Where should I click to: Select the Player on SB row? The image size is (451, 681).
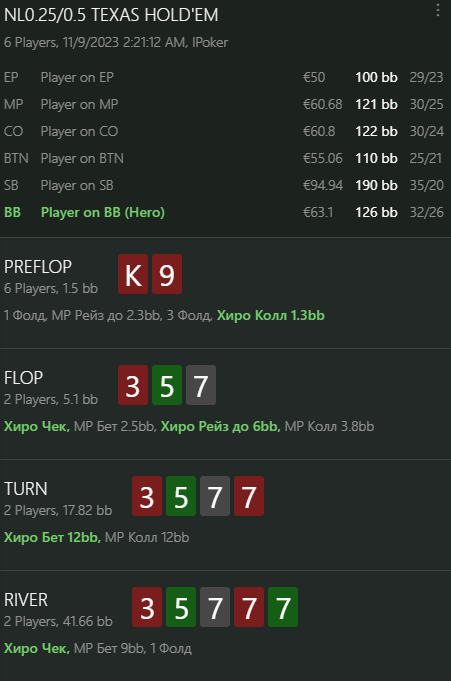pyautogui.click(x=224, y=185)
